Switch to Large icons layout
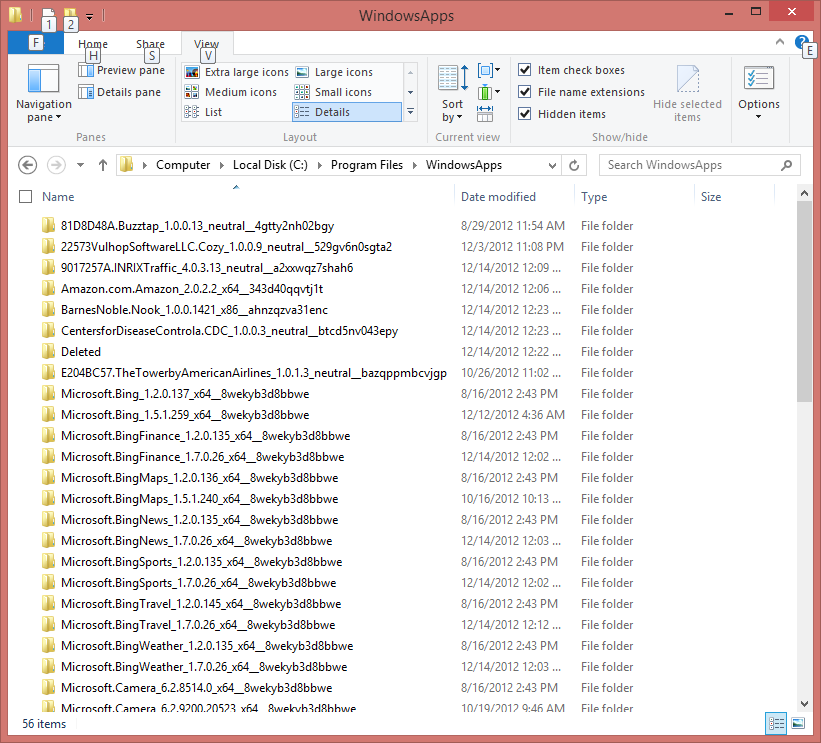Image resolution: width=821 pixels, height=743 pixels. pos(334,72)
